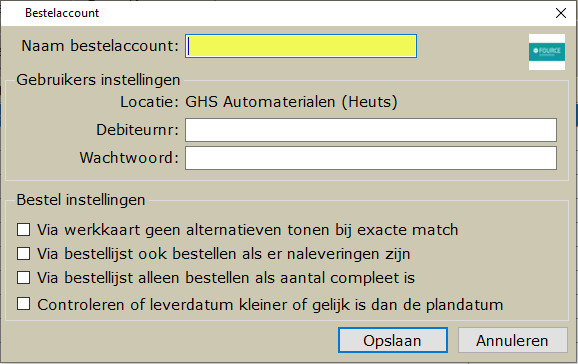Check 'alleen bestellen als aantal compleet is'

click(24, 278)
